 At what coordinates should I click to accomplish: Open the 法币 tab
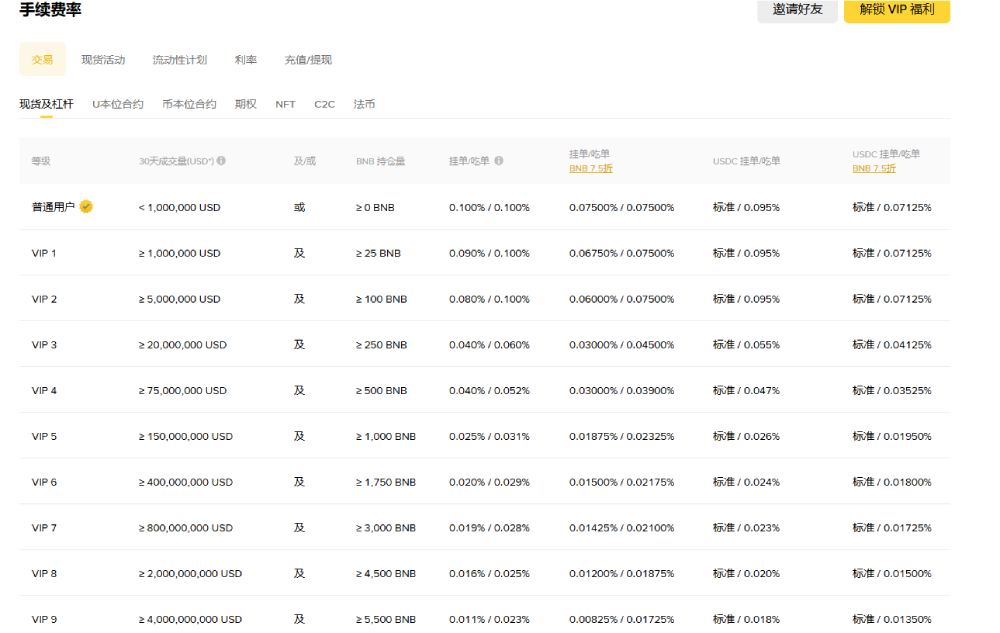pos(363,103)
